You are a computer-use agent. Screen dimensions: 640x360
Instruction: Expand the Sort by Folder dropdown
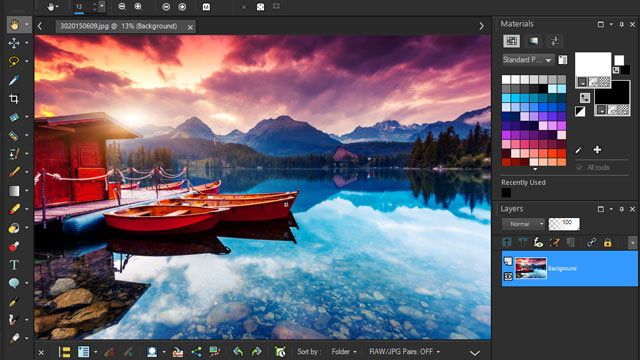click(x=344, y=351)
